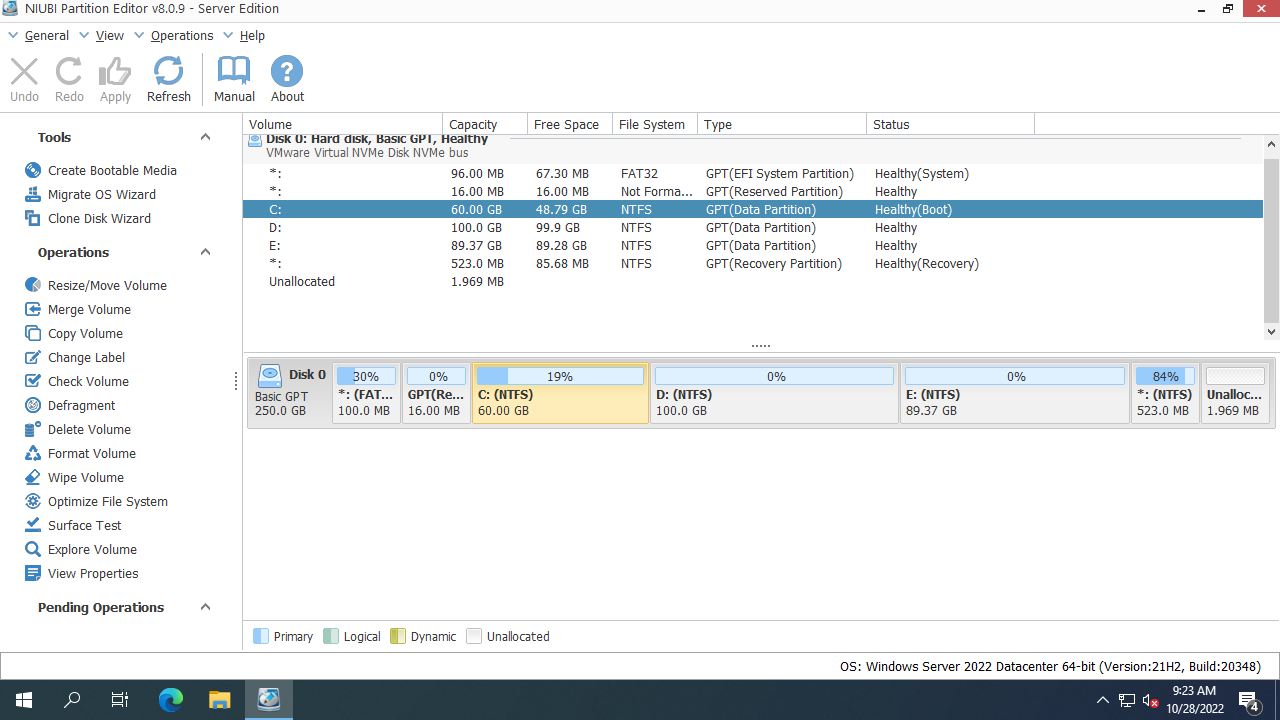Launch Create Bootable Media tool
The width and height of the screenshot is (1280, 720).
[x=111, y=171]
